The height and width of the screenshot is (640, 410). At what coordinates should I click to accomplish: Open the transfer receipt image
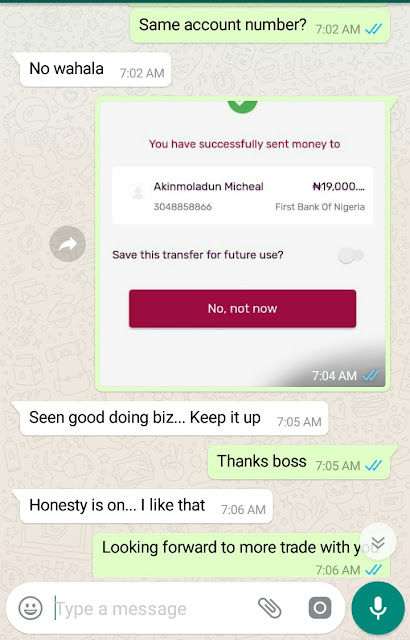click(x=242, y=244)
